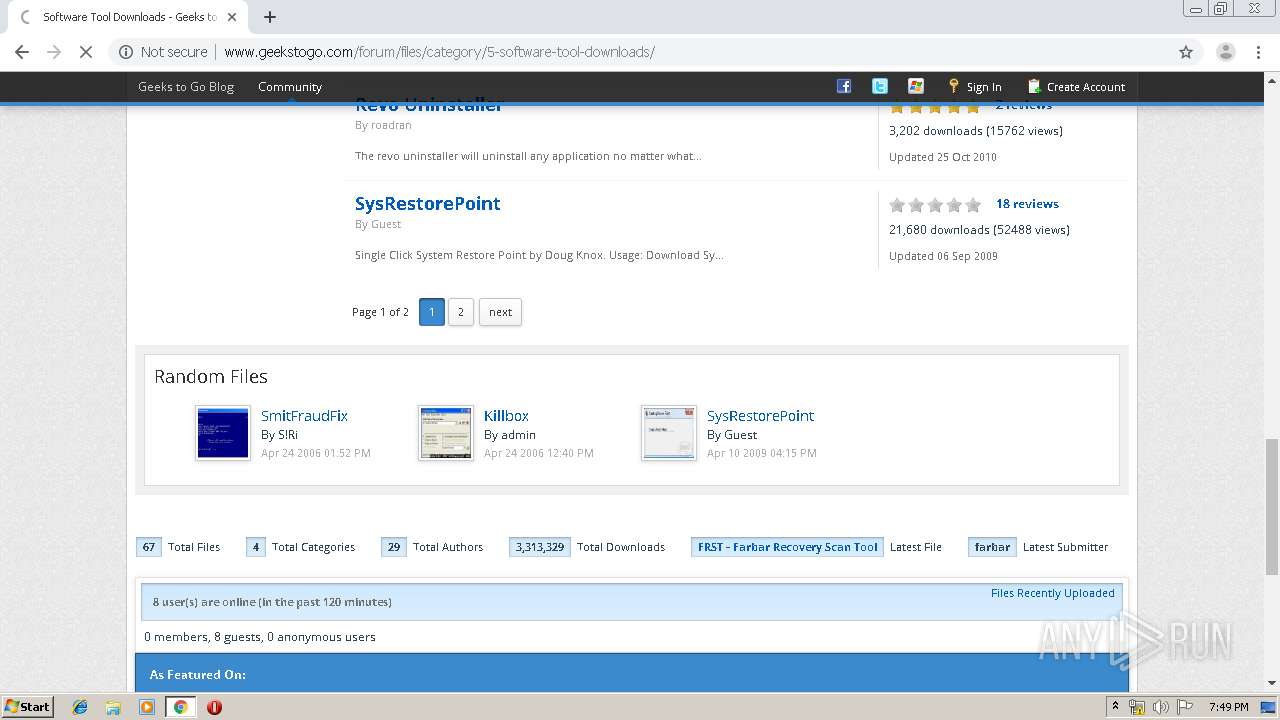This screenshot has width=1280, height=720.
Task: Click the Page 1 of 2 label
Action: pyautogui.click(x=380, y=312)
